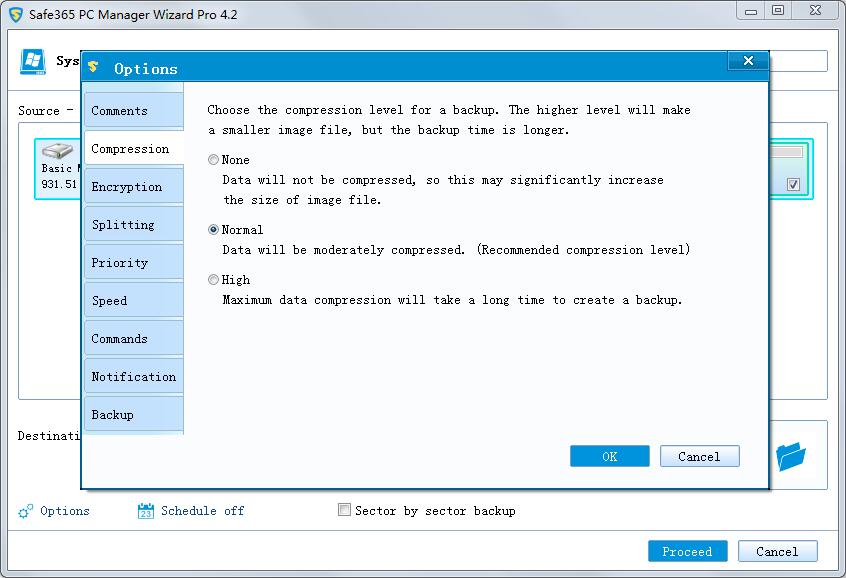Confirm options with the OK button

coord(609,457)
